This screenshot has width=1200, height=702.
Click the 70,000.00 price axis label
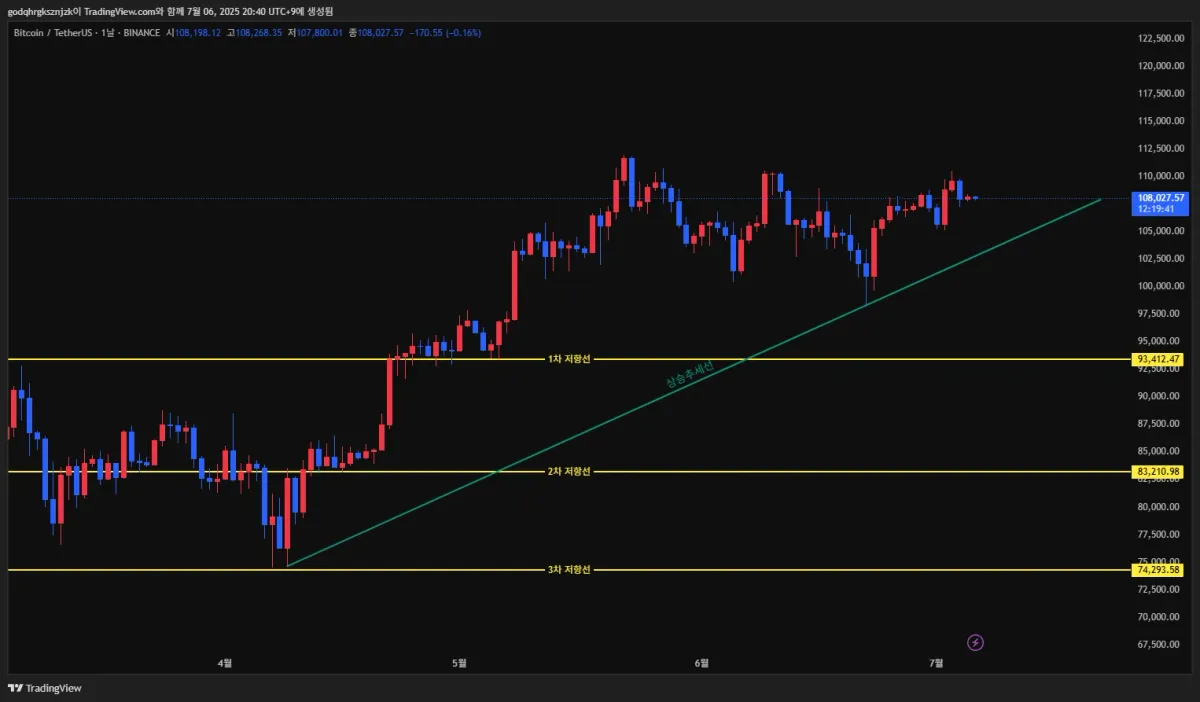1161,617
